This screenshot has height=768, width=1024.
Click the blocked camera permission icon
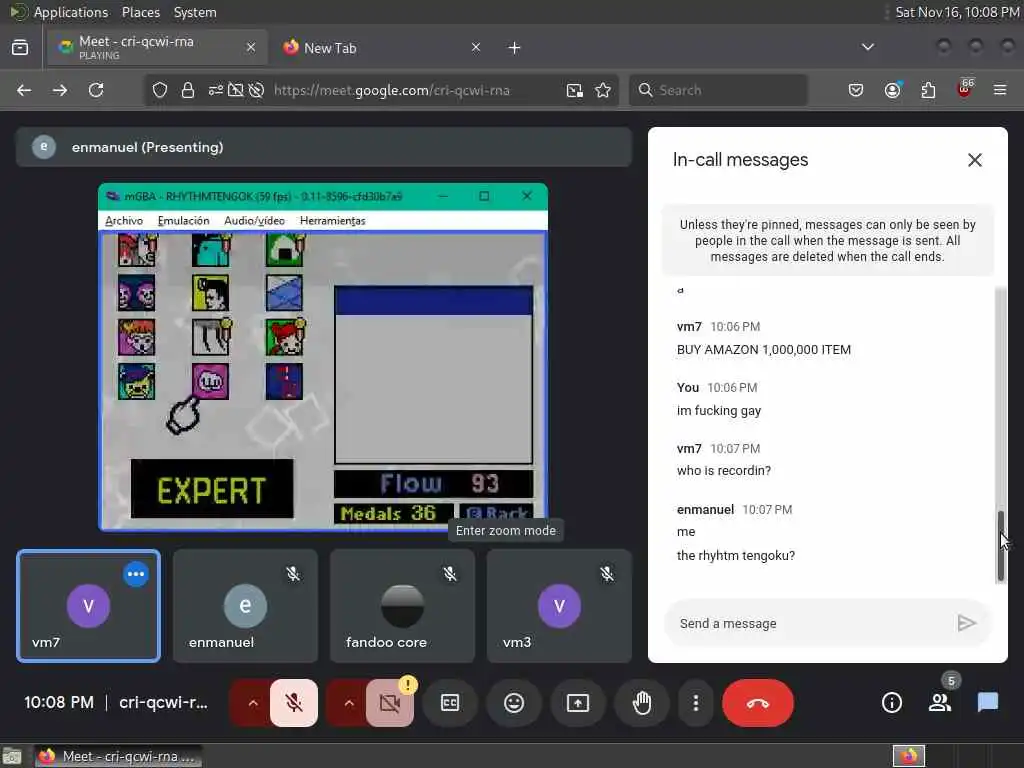pyautogui.click(x=236, y=90)
